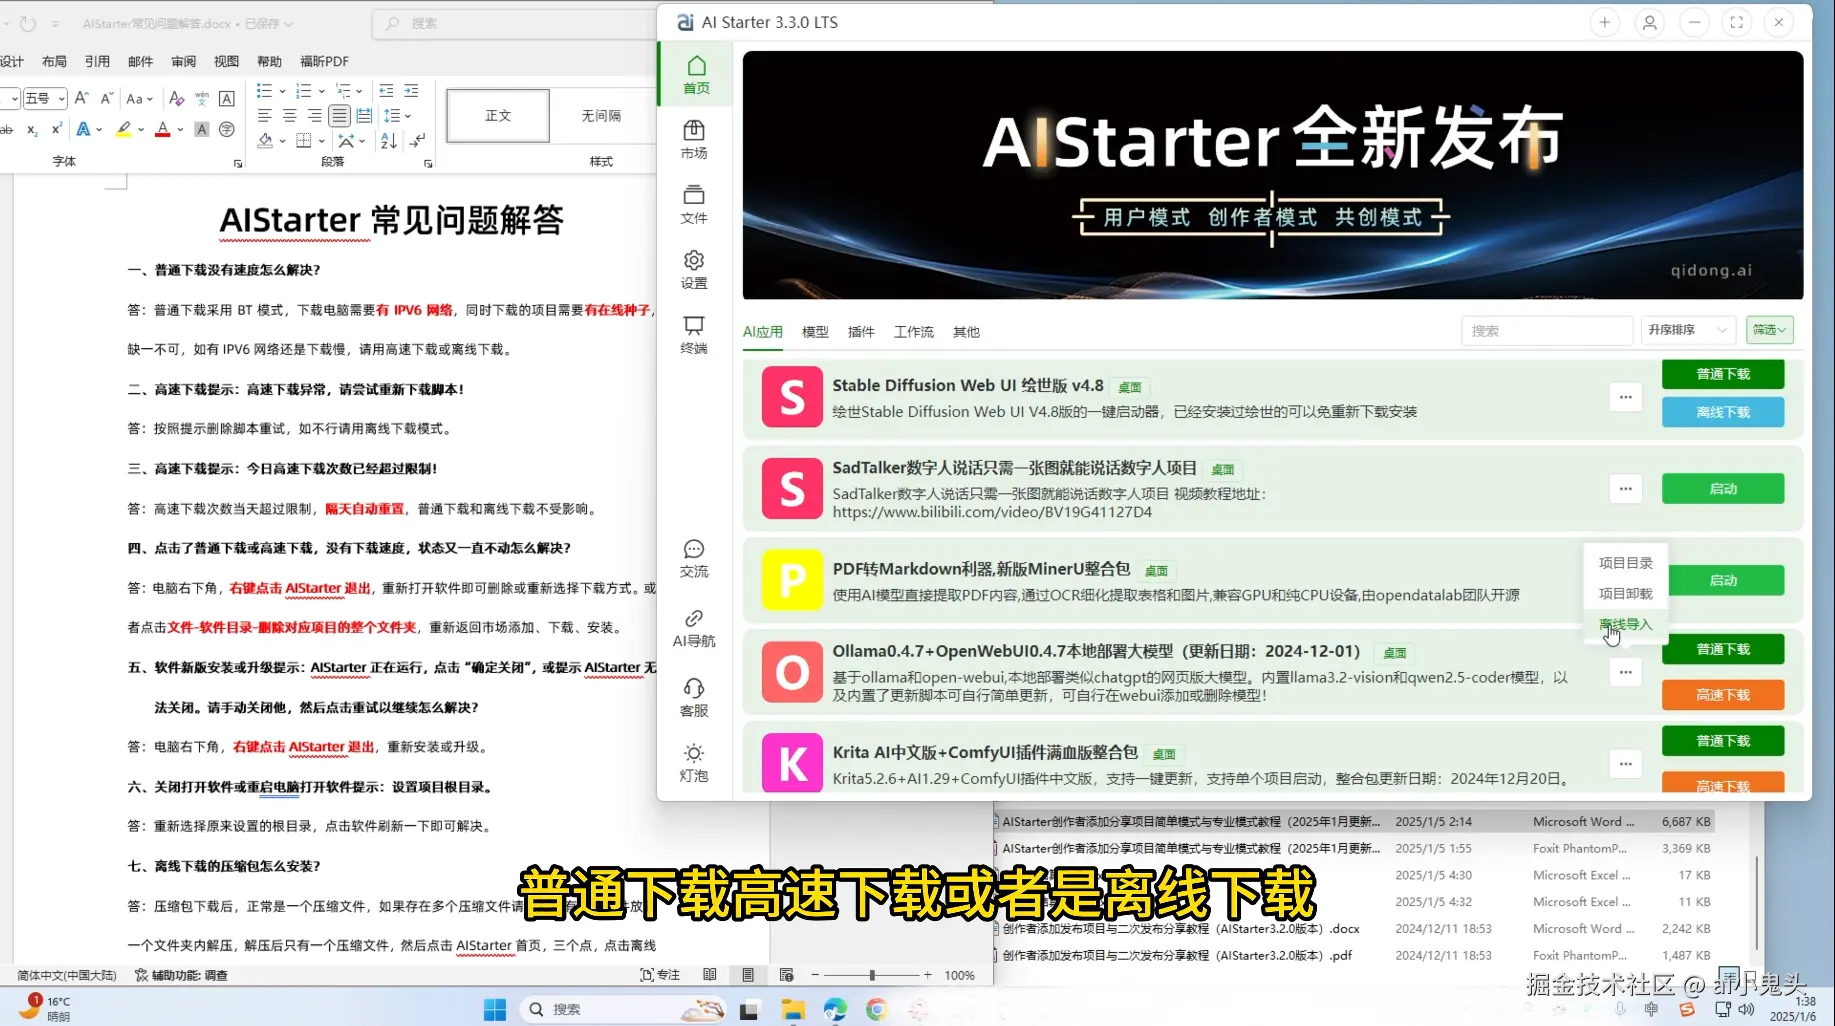Click 普通下载 for Stable Diffusion Web UI
This screenshot has height=1026, width=1835.
1722,373
